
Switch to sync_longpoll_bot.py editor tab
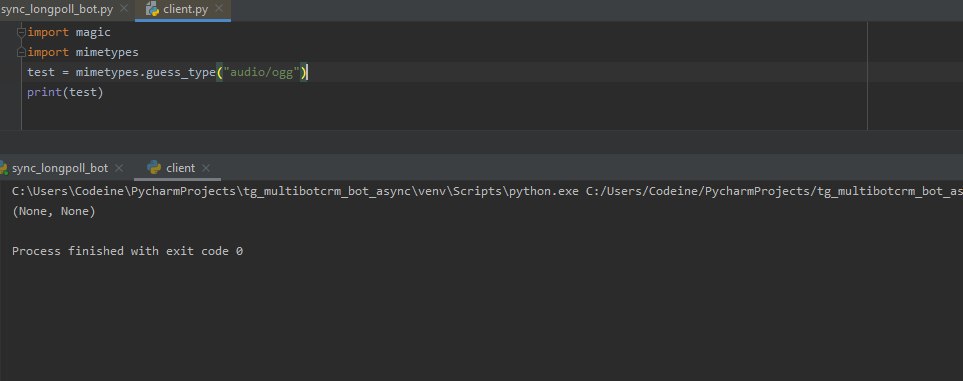57,9
